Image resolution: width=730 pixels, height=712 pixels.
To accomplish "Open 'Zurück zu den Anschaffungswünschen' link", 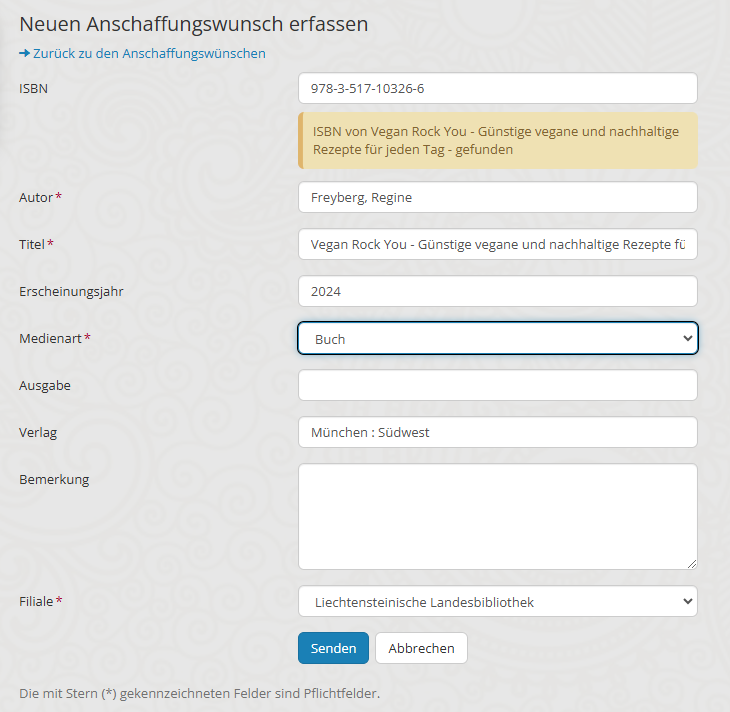I will point(149,53).
